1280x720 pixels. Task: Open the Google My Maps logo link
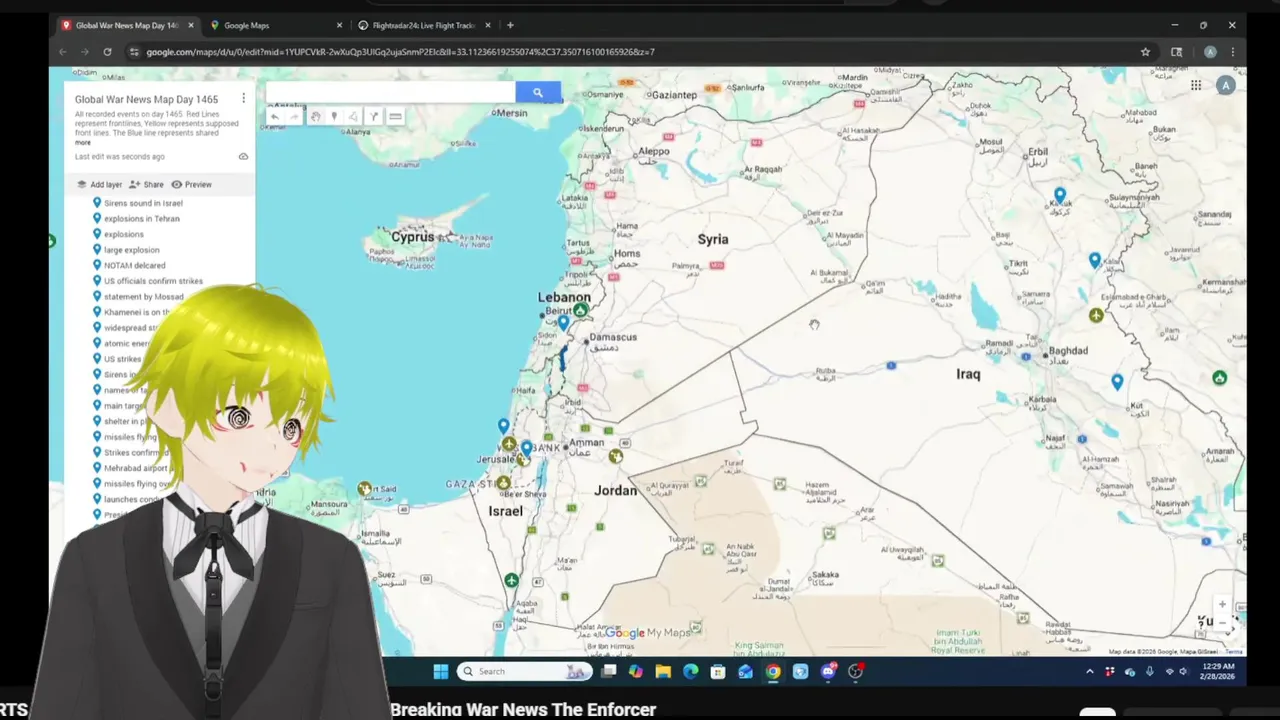pos(647,632)
